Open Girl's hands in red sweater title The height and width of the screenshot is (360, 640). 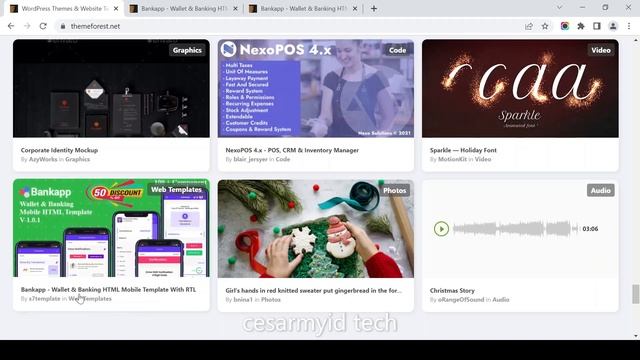point(313,291)
